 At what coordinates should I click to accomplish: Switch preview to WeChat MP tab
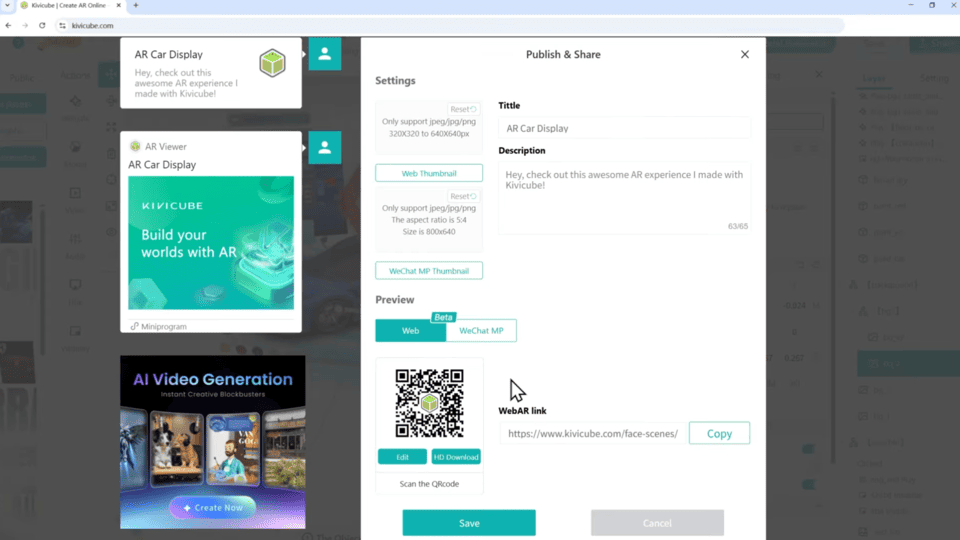[x=481, y=331]
